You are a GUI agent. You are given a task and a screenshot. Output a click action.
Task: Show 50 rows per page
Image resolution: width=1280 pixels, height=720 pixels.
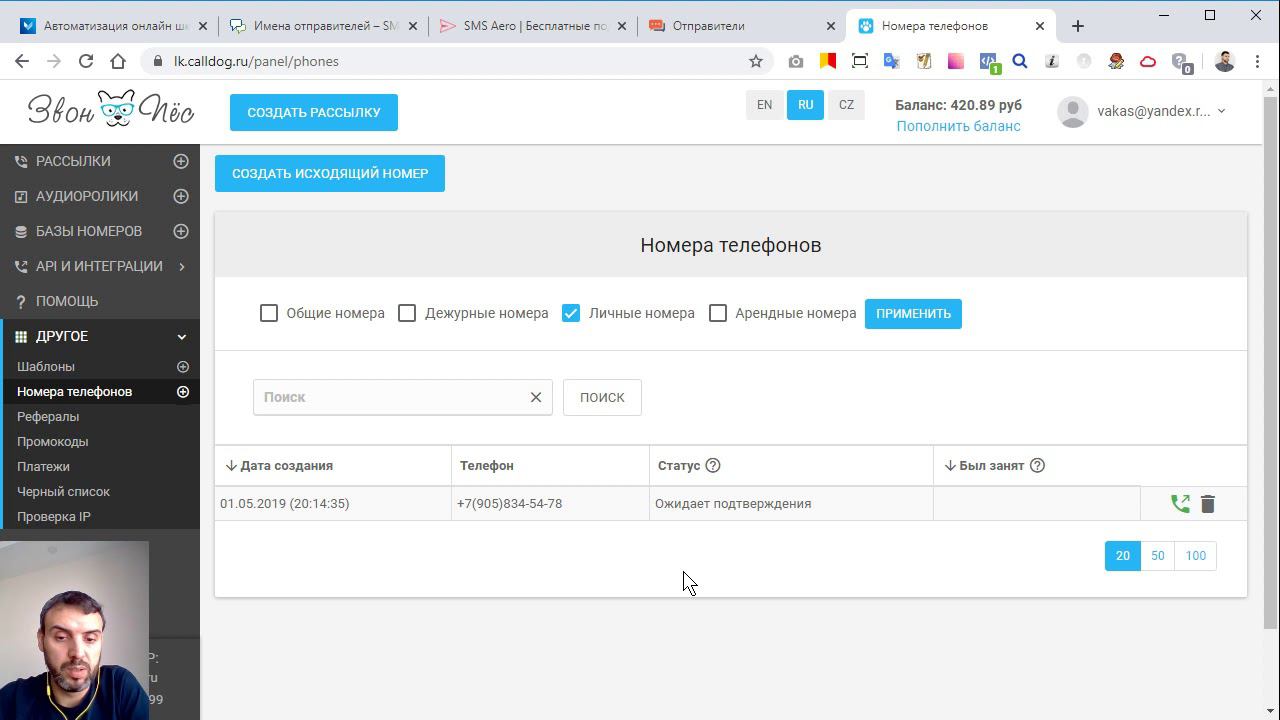point(1157,556)
